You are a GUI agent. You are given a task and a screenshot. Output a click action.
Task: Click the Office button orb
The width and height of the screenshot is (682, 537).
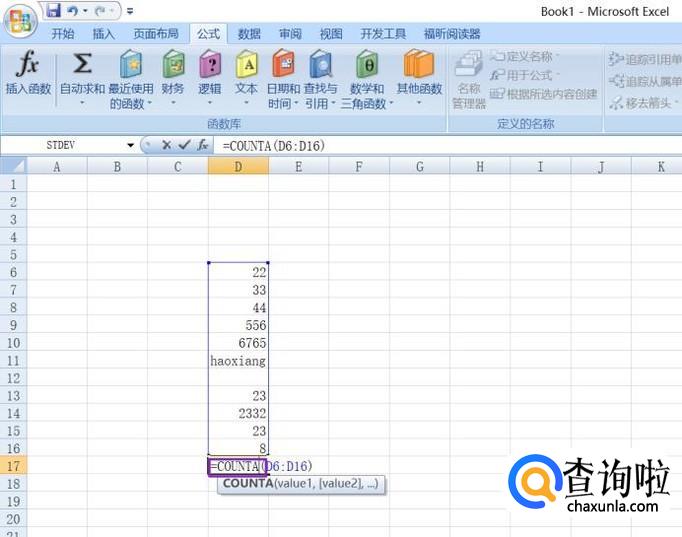(20, 20)
